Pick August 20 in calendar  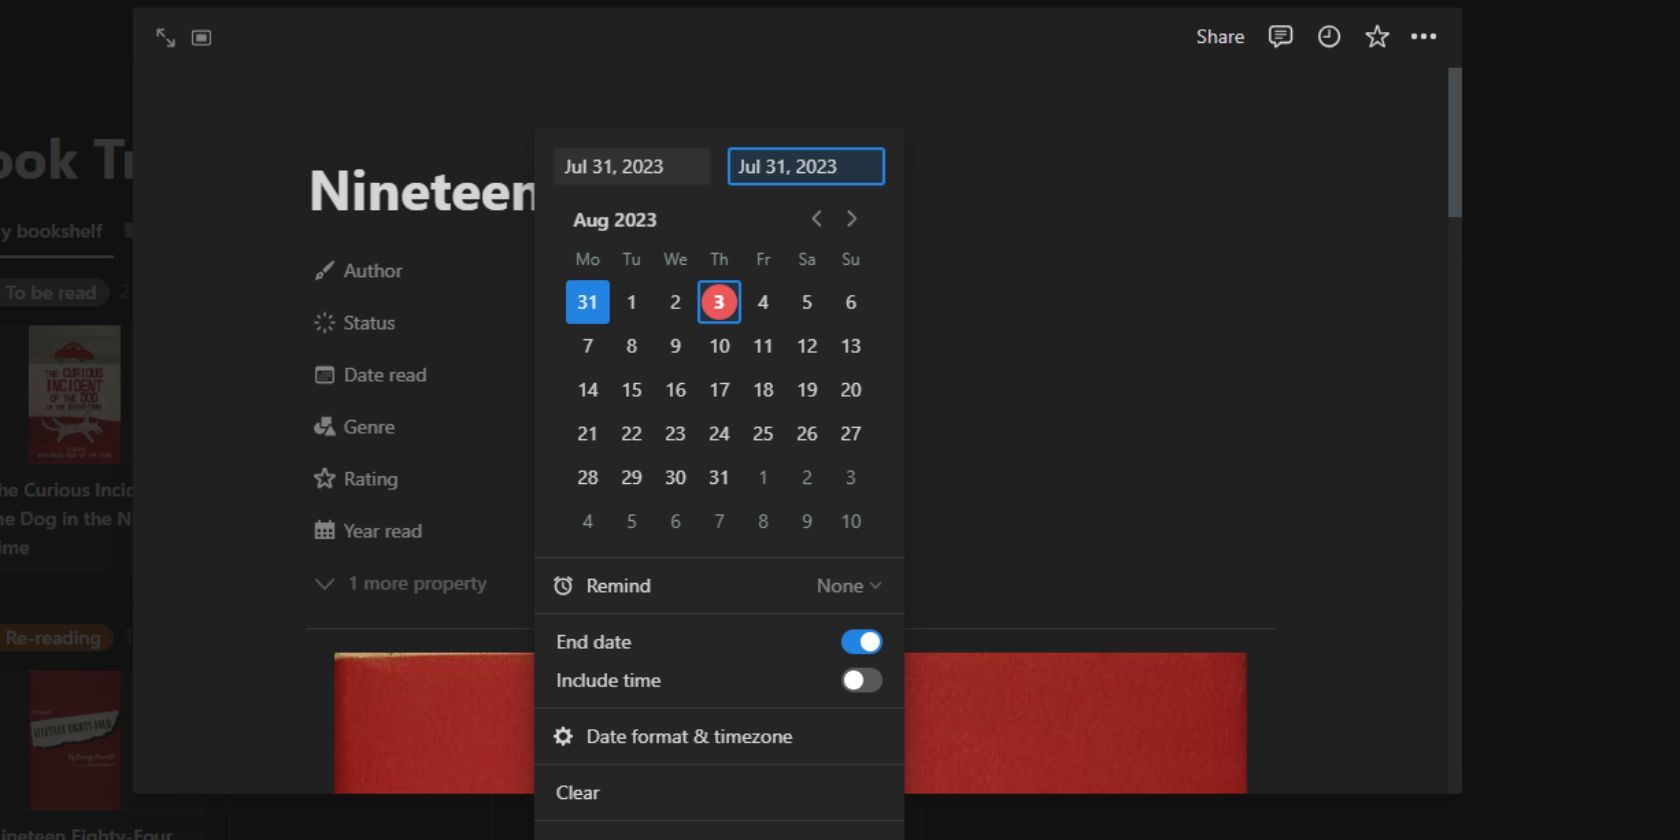pyautogui.click(x=851, y=390)
